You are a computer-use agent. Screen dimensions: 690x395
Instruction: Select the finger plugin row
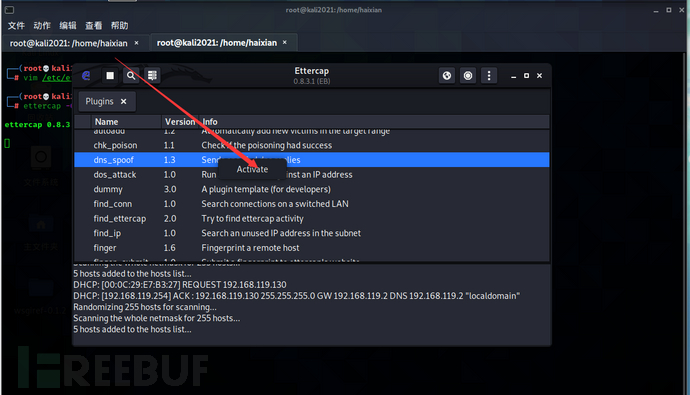pyautogui.click(x=312, y=248)
